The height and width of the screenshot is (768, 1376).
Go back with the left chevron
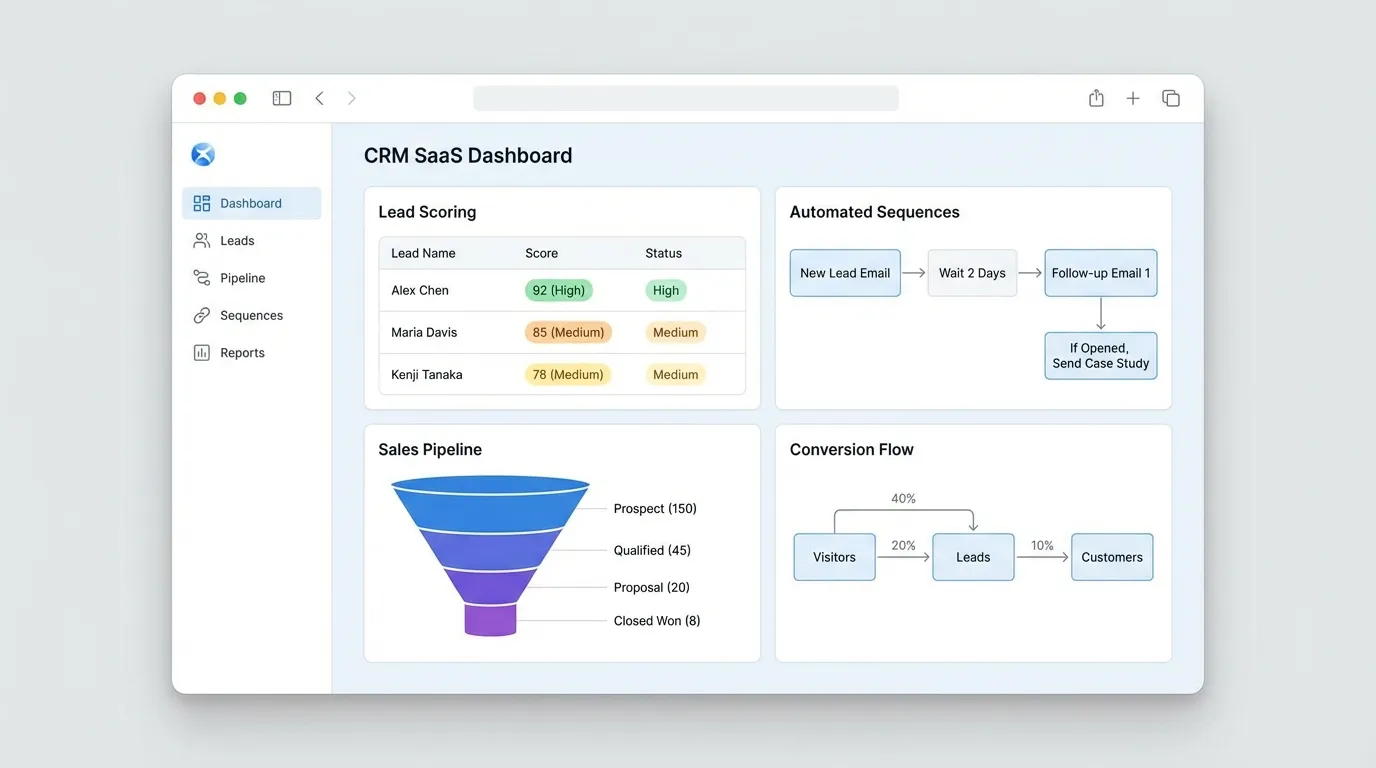point(320,98)
